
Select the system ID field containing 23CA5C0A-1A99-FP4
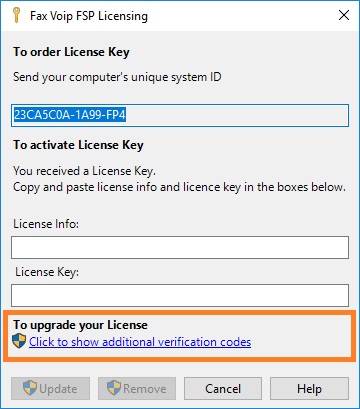coord(180,115)
